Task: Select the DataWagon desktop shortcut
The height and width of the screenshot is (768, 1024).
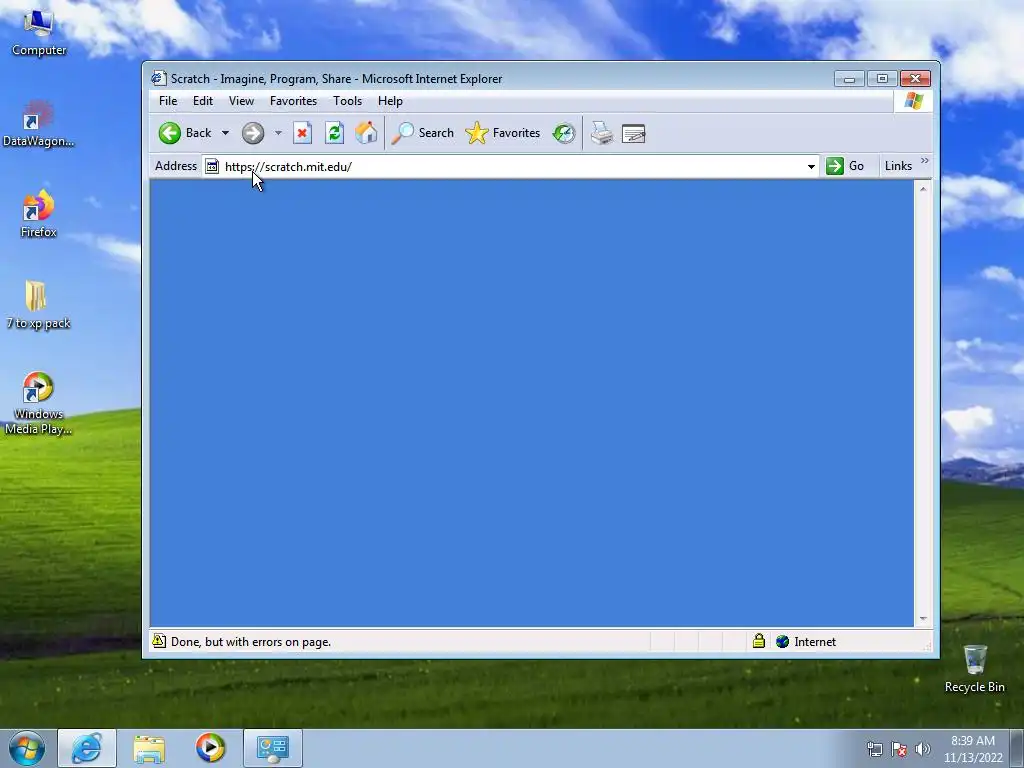Action: point(39,124)
